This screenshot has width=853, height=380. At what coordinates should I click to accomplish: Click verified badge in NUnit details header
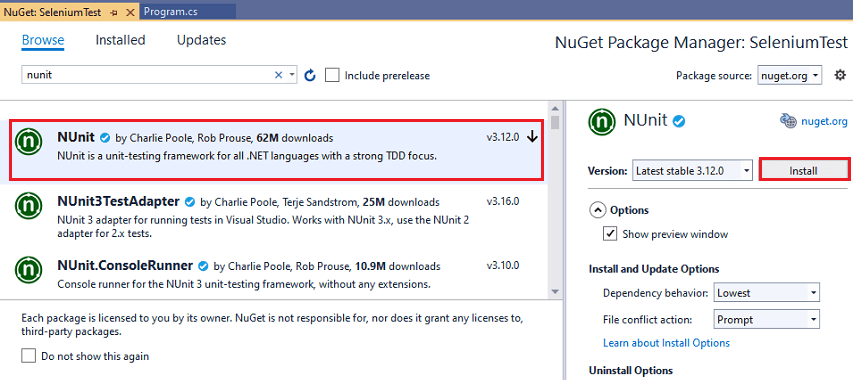coord(679,121)
